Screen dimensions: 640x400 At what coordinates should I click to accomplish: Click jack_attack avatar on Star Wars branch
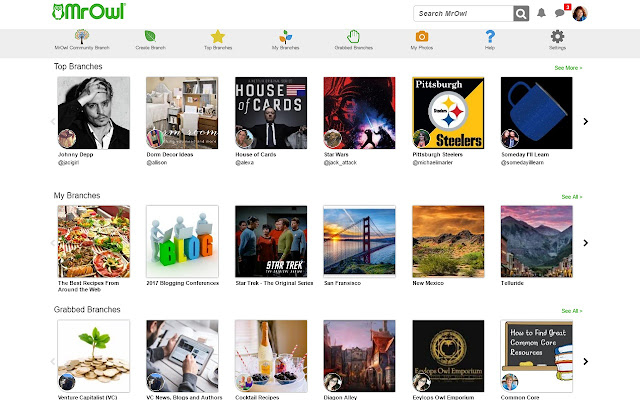[333, 139]
